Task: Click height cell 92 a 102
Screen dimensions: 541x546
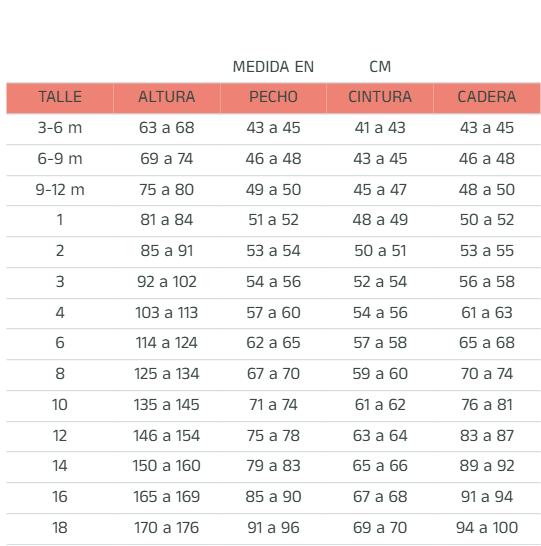Action: point(167,282)
